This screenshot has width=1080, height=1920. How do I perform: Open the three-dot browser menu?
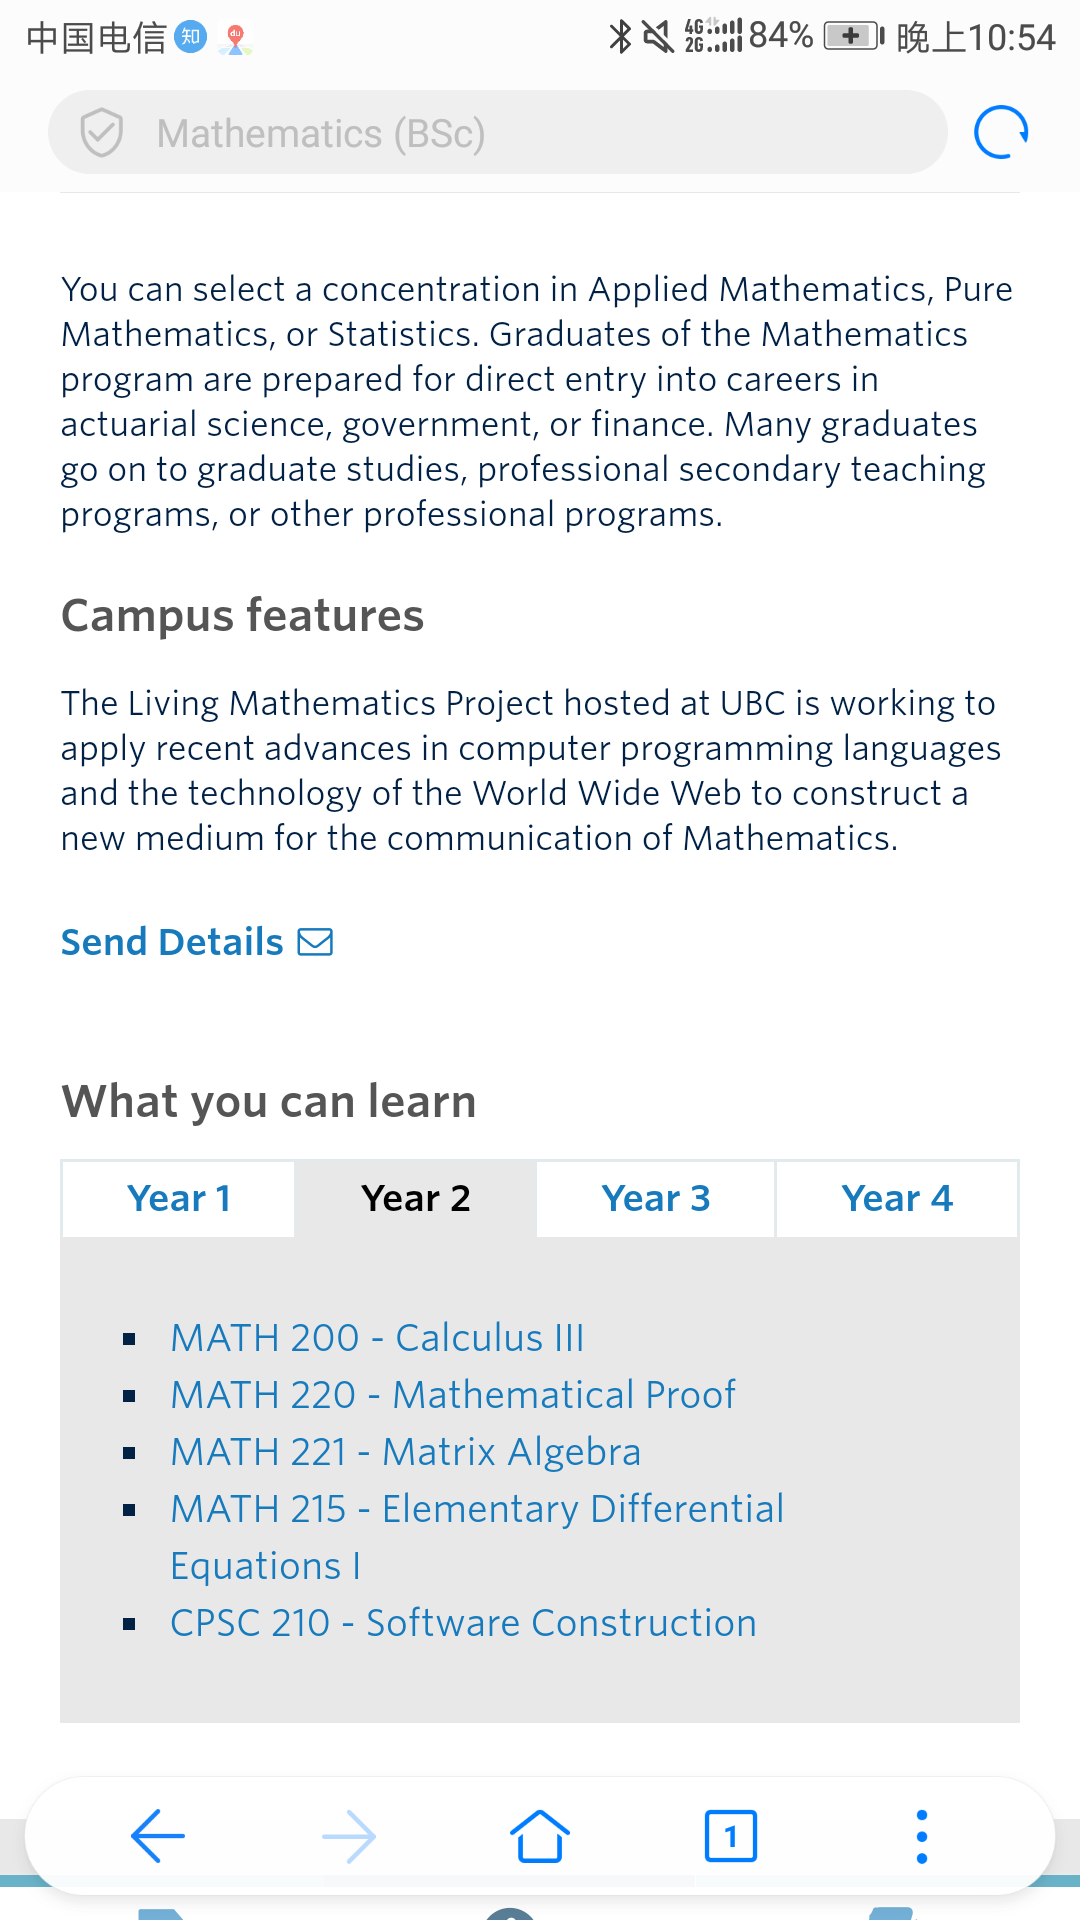click(x=922, y=1836)
